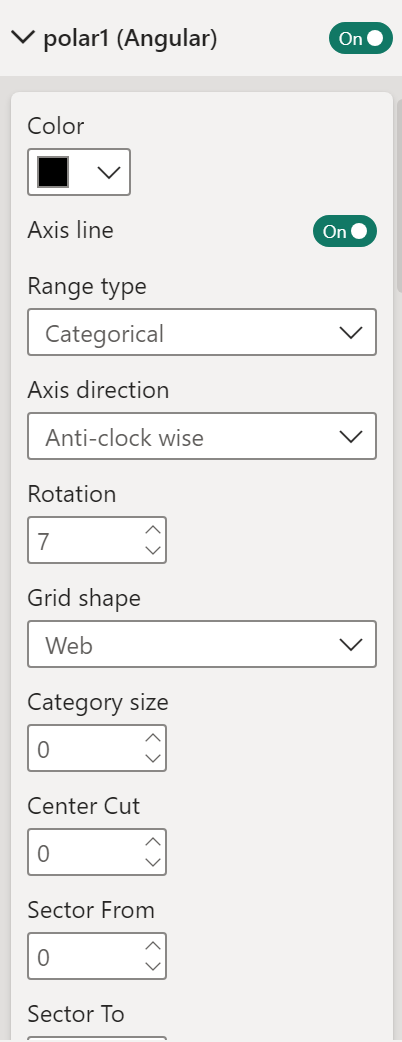Click the Center Cut input field
This screenshot has width=402, height=1042.
85,852
